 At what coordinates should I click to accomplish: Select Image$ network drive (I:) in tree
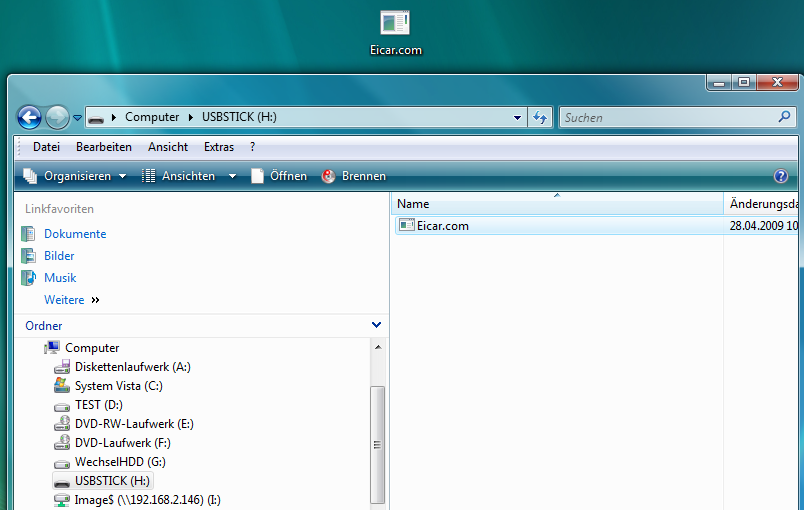[x=148, y=500]
